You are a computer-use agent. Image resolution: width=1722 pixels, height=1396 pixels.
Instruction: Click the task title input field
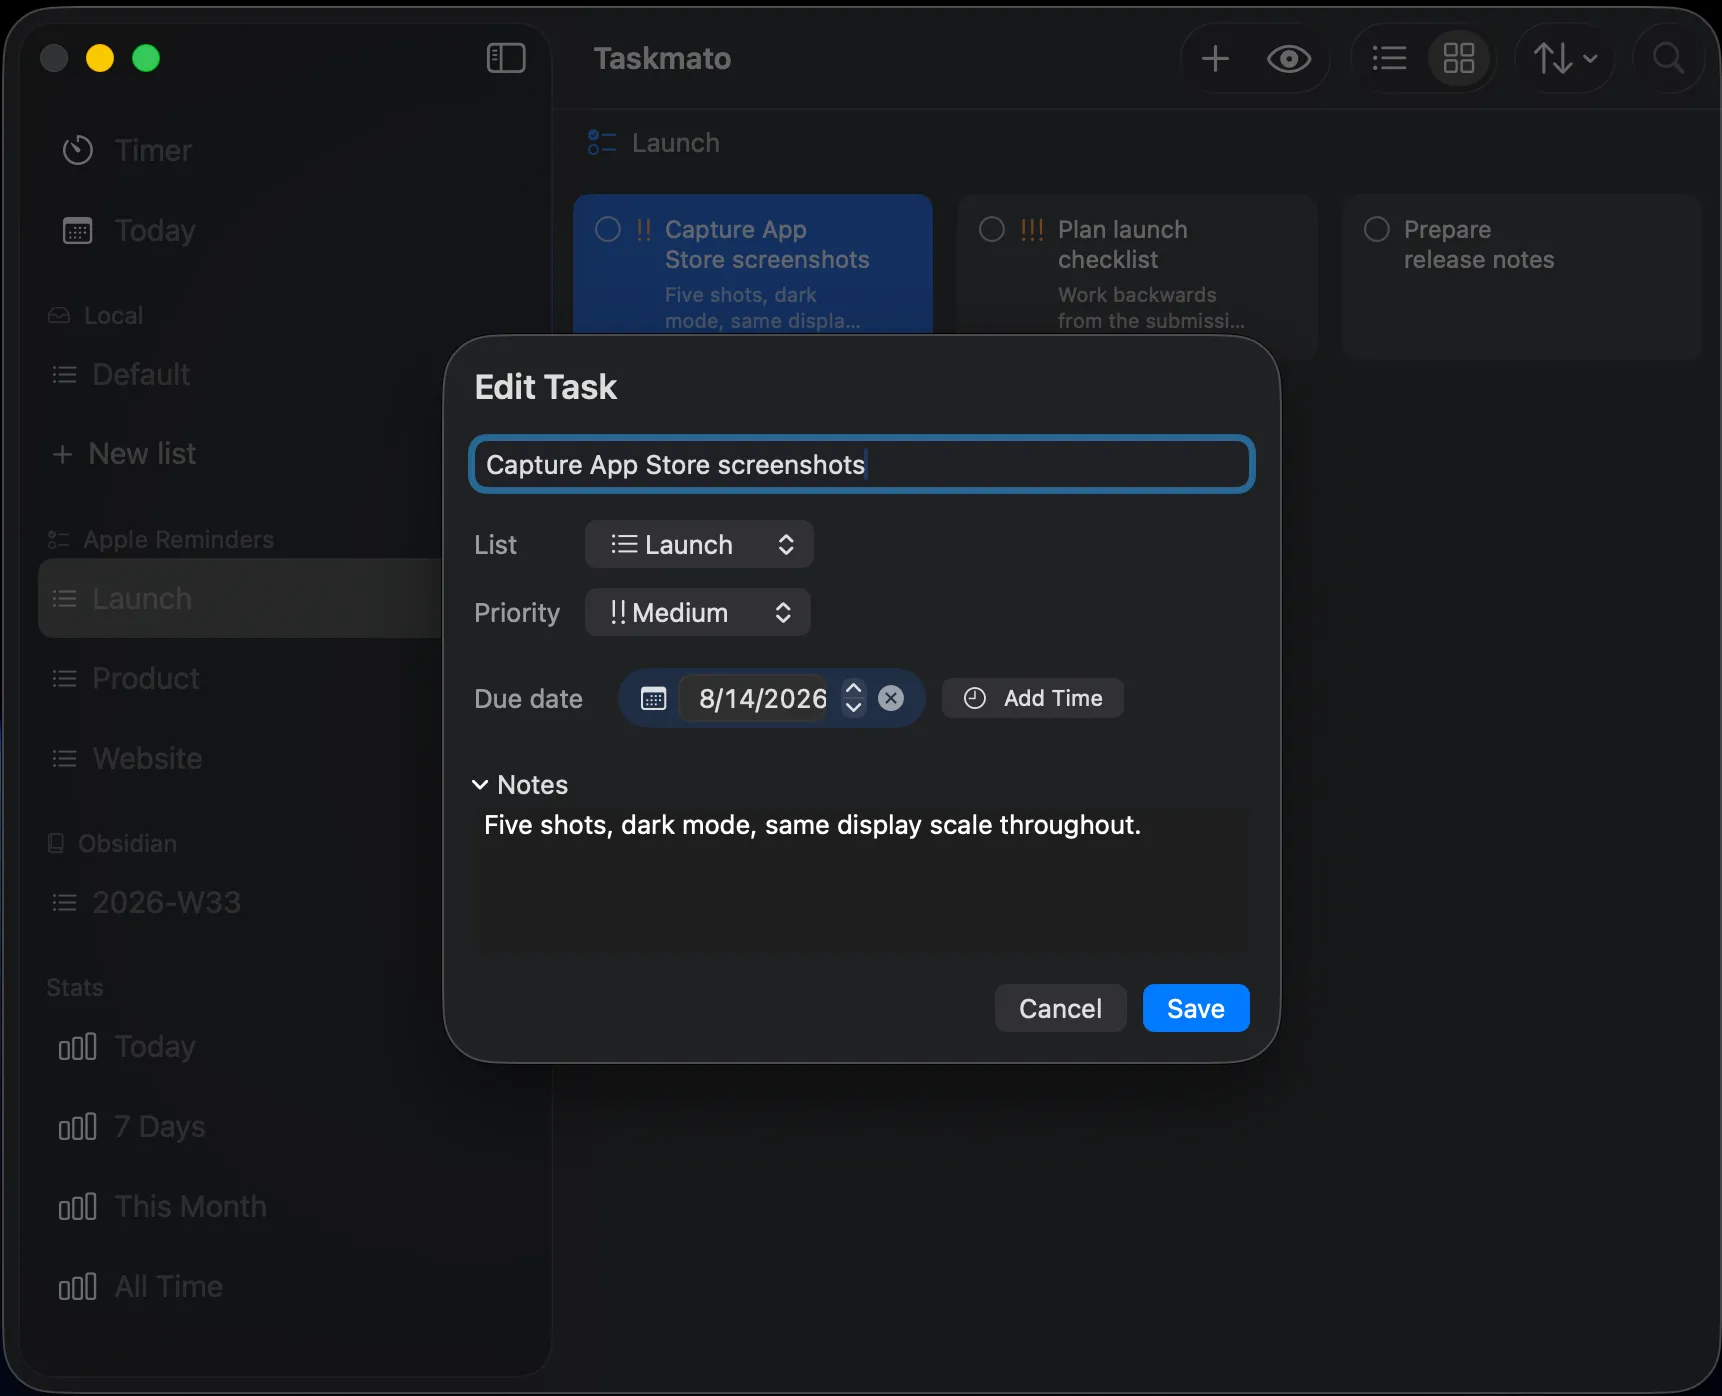862,464
